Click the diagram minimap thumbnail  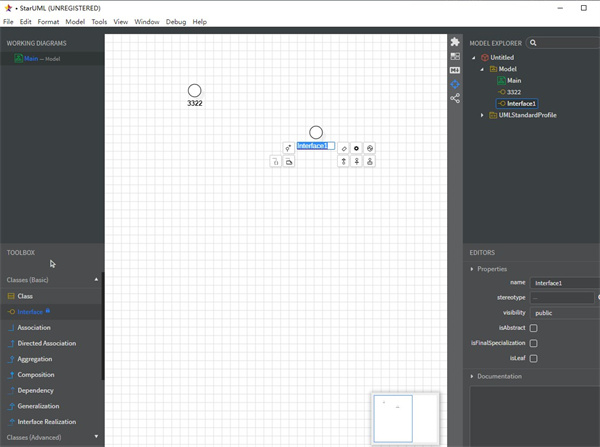[x=392, y=419]
